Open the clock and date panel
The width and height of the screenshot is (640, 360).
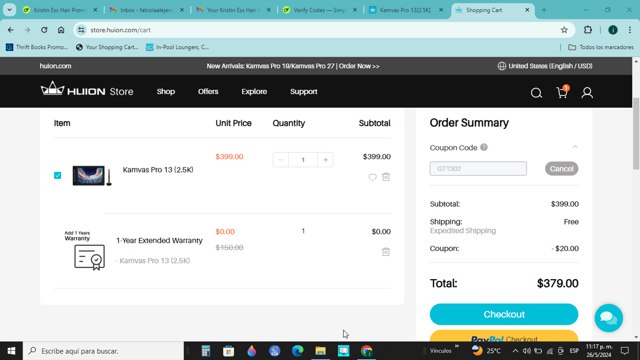pyautogui.click(x=599, y=351)
